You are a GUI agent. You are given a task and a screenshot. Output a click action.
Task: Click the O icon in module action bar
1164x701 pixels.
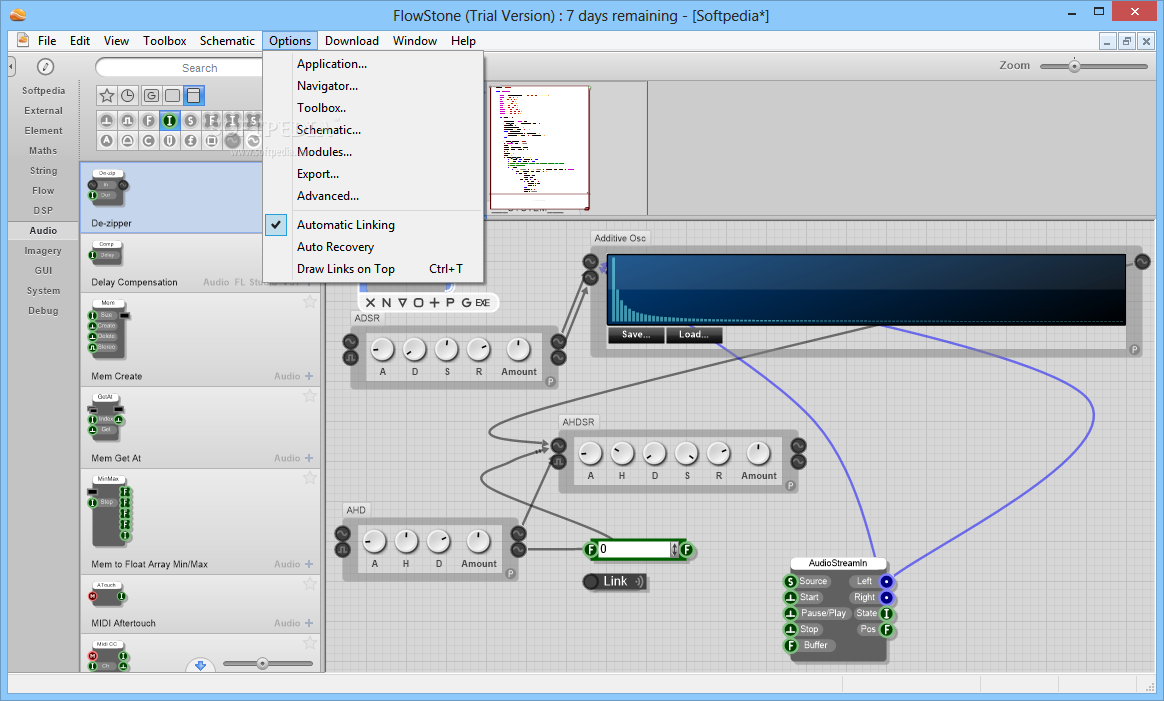(418, 303)
